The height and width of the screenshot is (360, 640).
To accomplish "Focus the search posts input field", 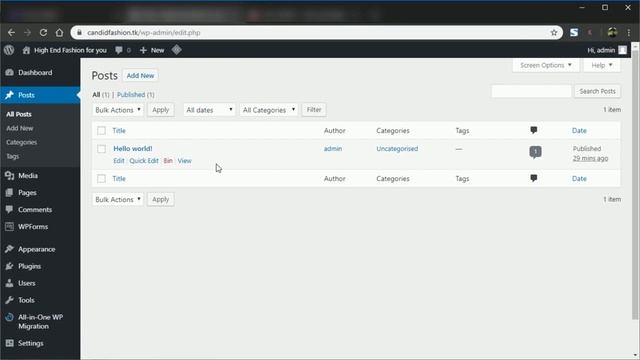I will [x=531, y=91].
